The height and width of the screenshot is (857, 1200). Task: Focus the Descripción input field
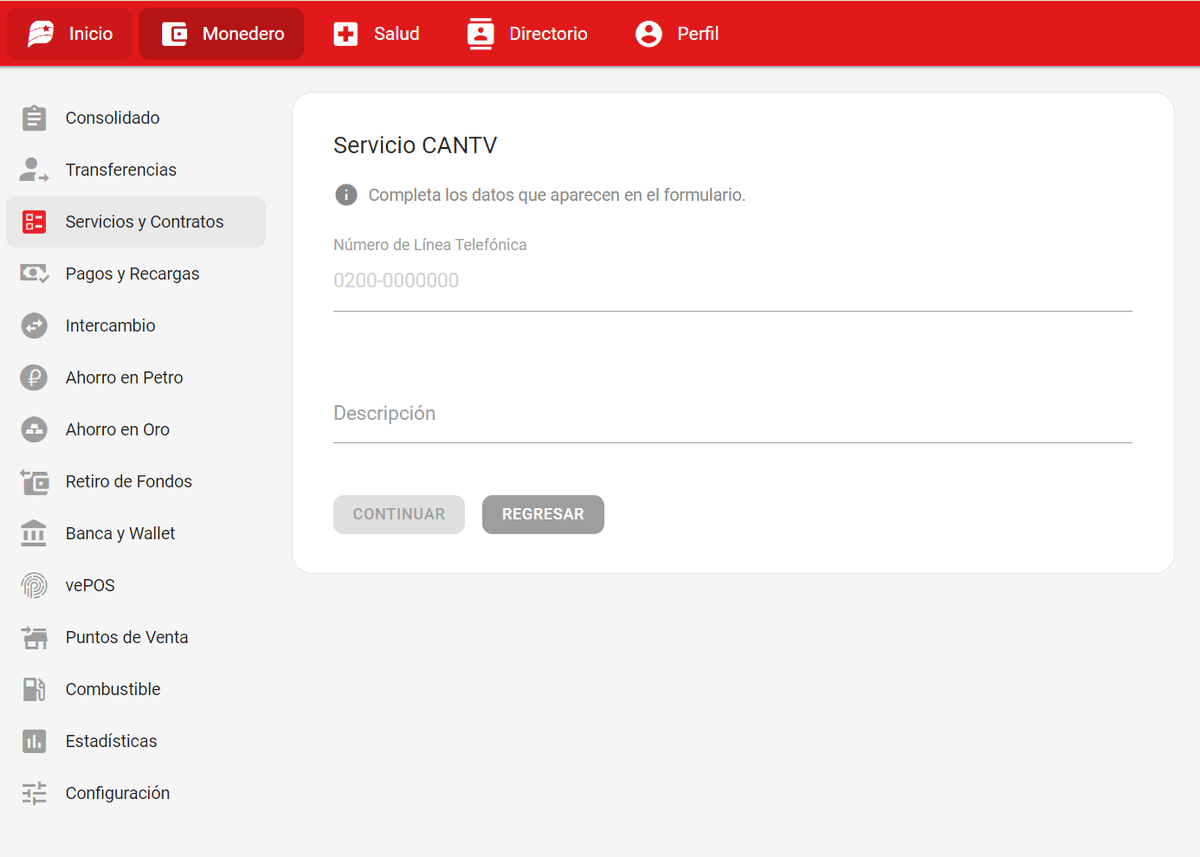[x=732, y=414]
